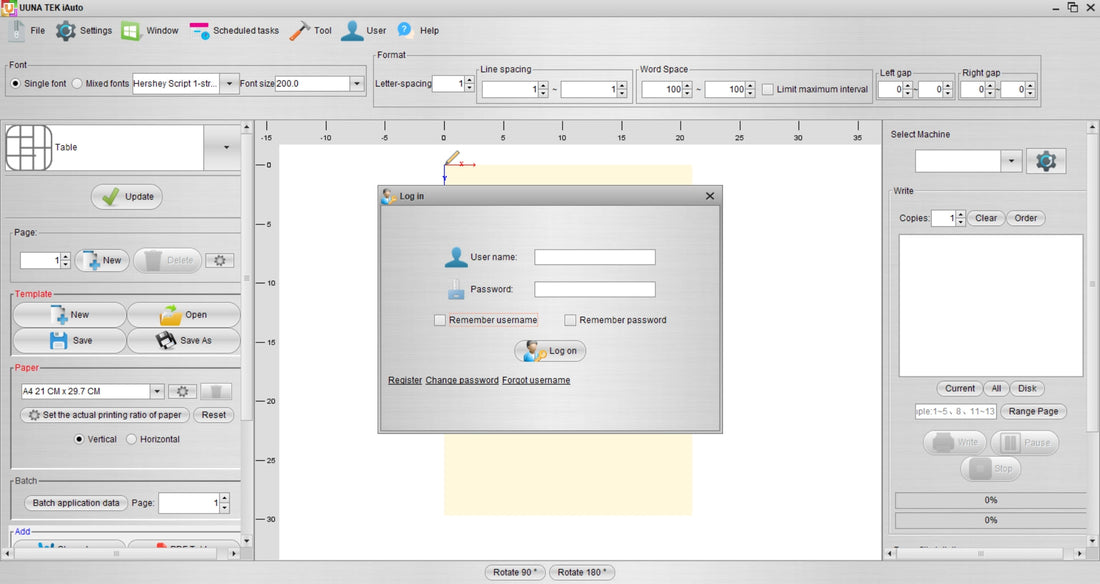
Task: Enable Remember password in the login dialog
Action: pos(571,319)
